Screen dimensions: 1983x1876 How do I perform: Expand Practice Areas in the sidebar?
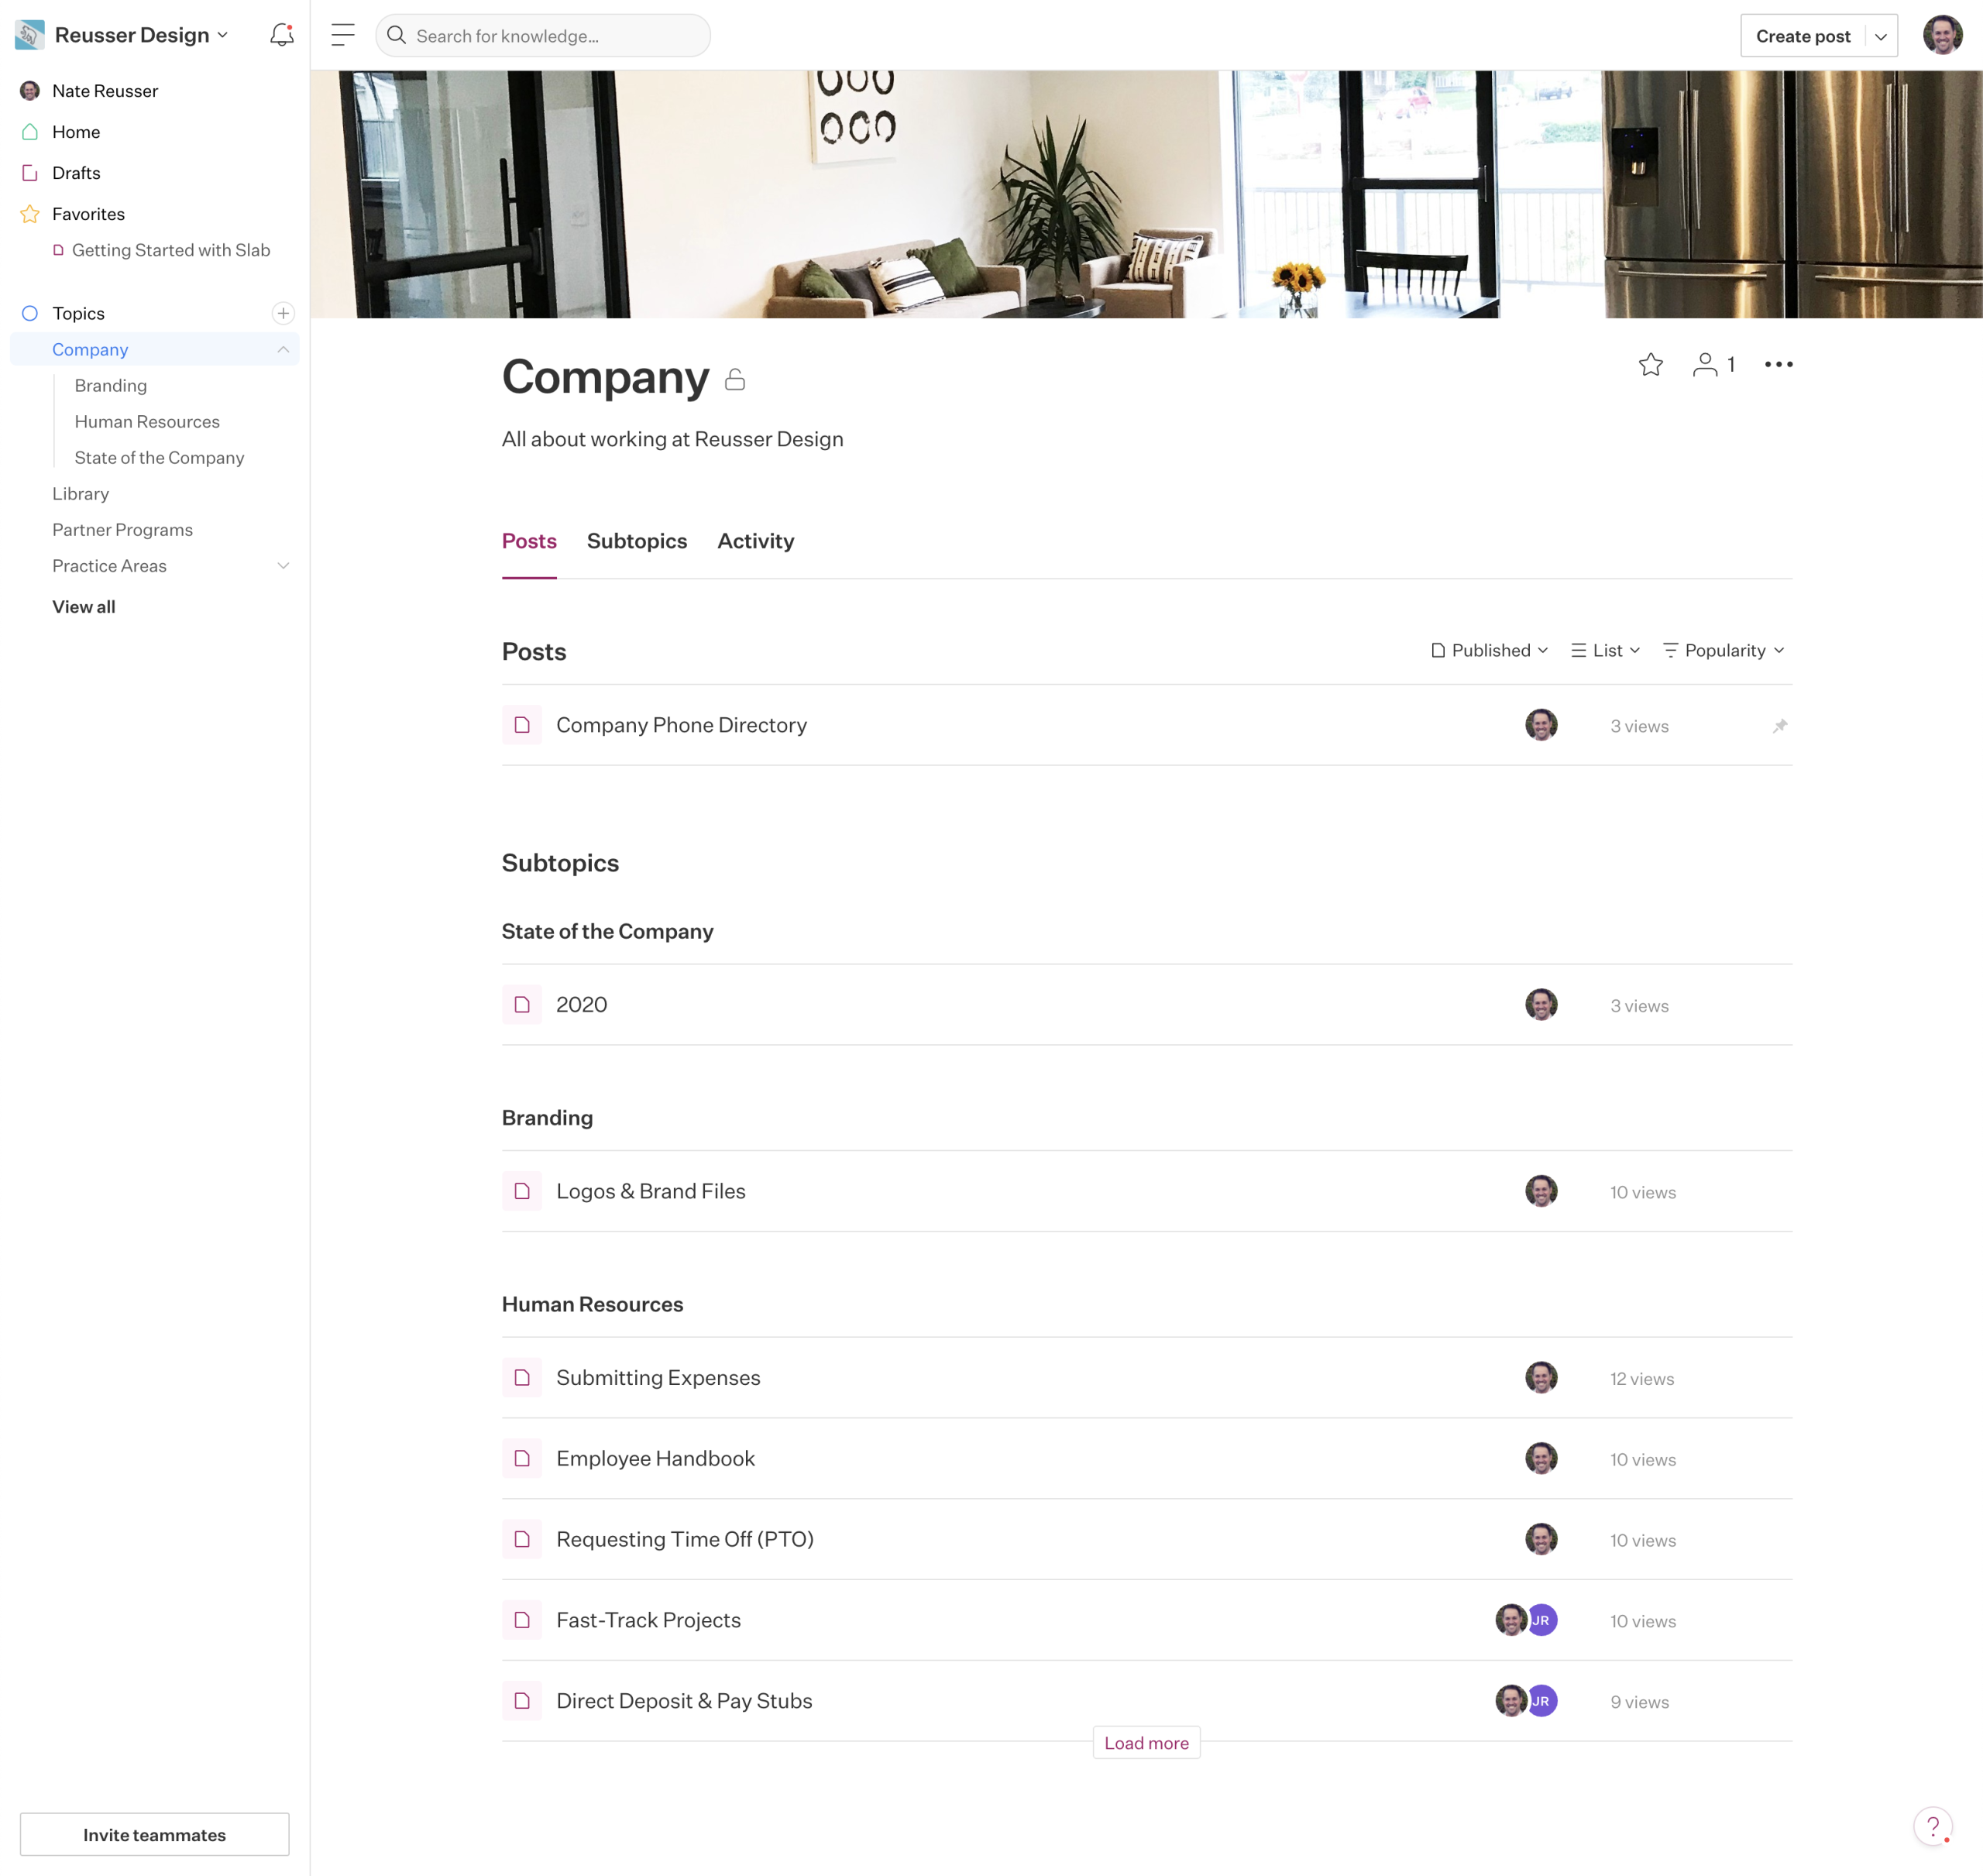(x=284, y=565)
